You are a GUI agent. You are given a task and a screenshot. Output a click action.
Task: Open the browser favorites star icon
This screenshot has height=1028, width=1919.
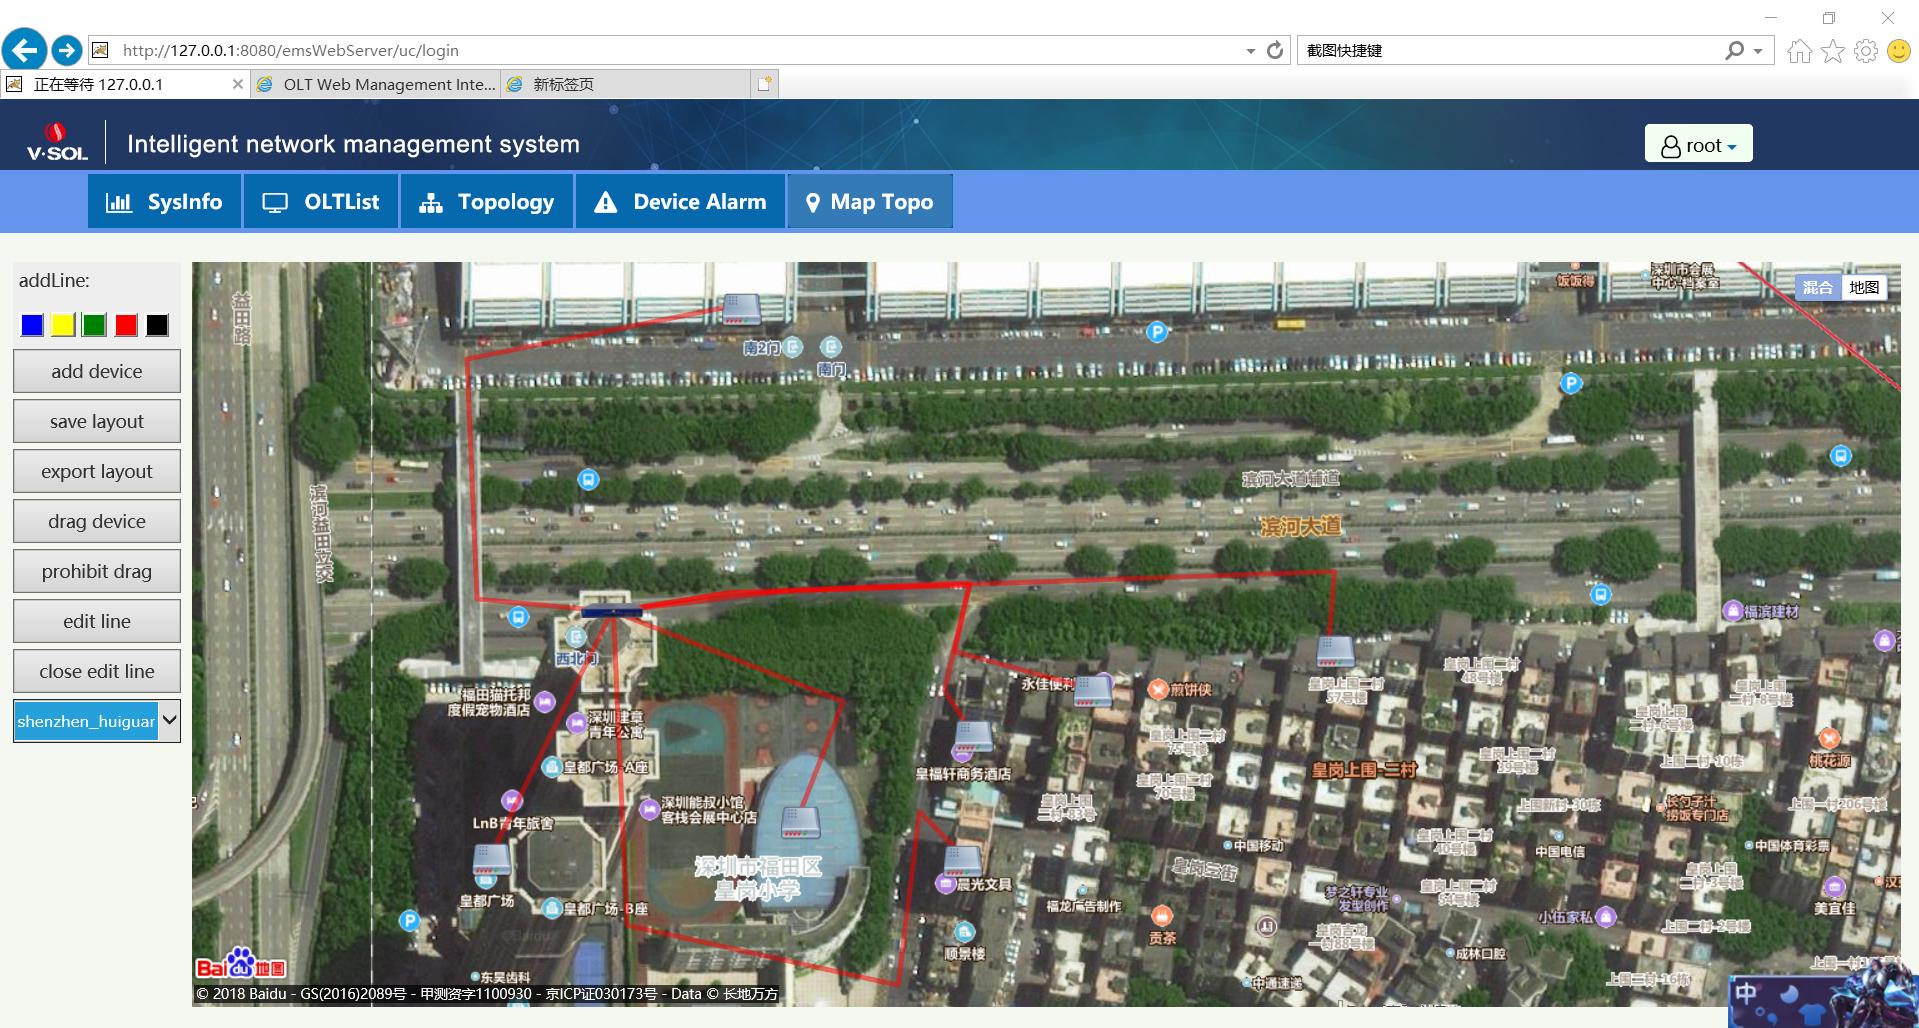click(x=1832, y=51)
